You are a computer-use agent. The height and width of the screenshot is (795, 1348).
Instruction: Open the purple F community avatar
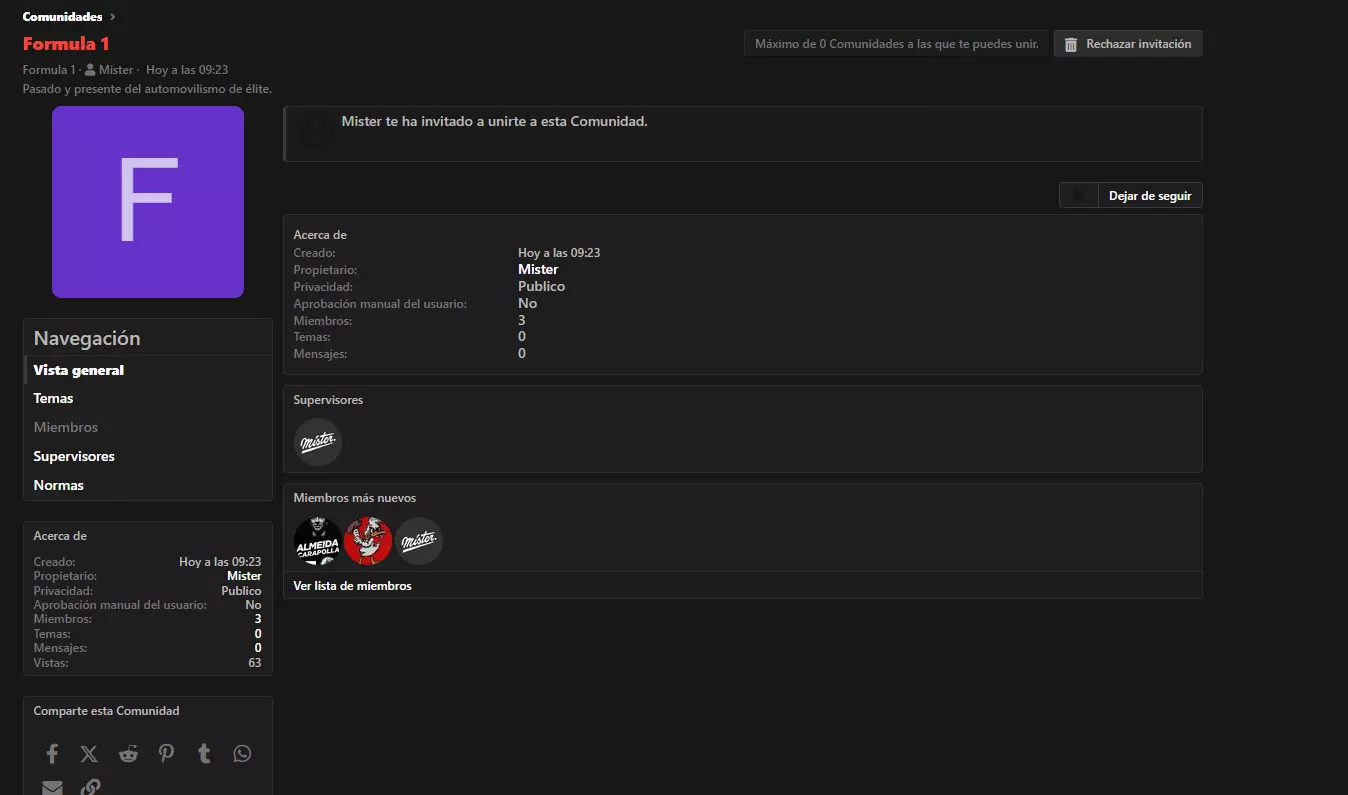(x=148, y=202)
